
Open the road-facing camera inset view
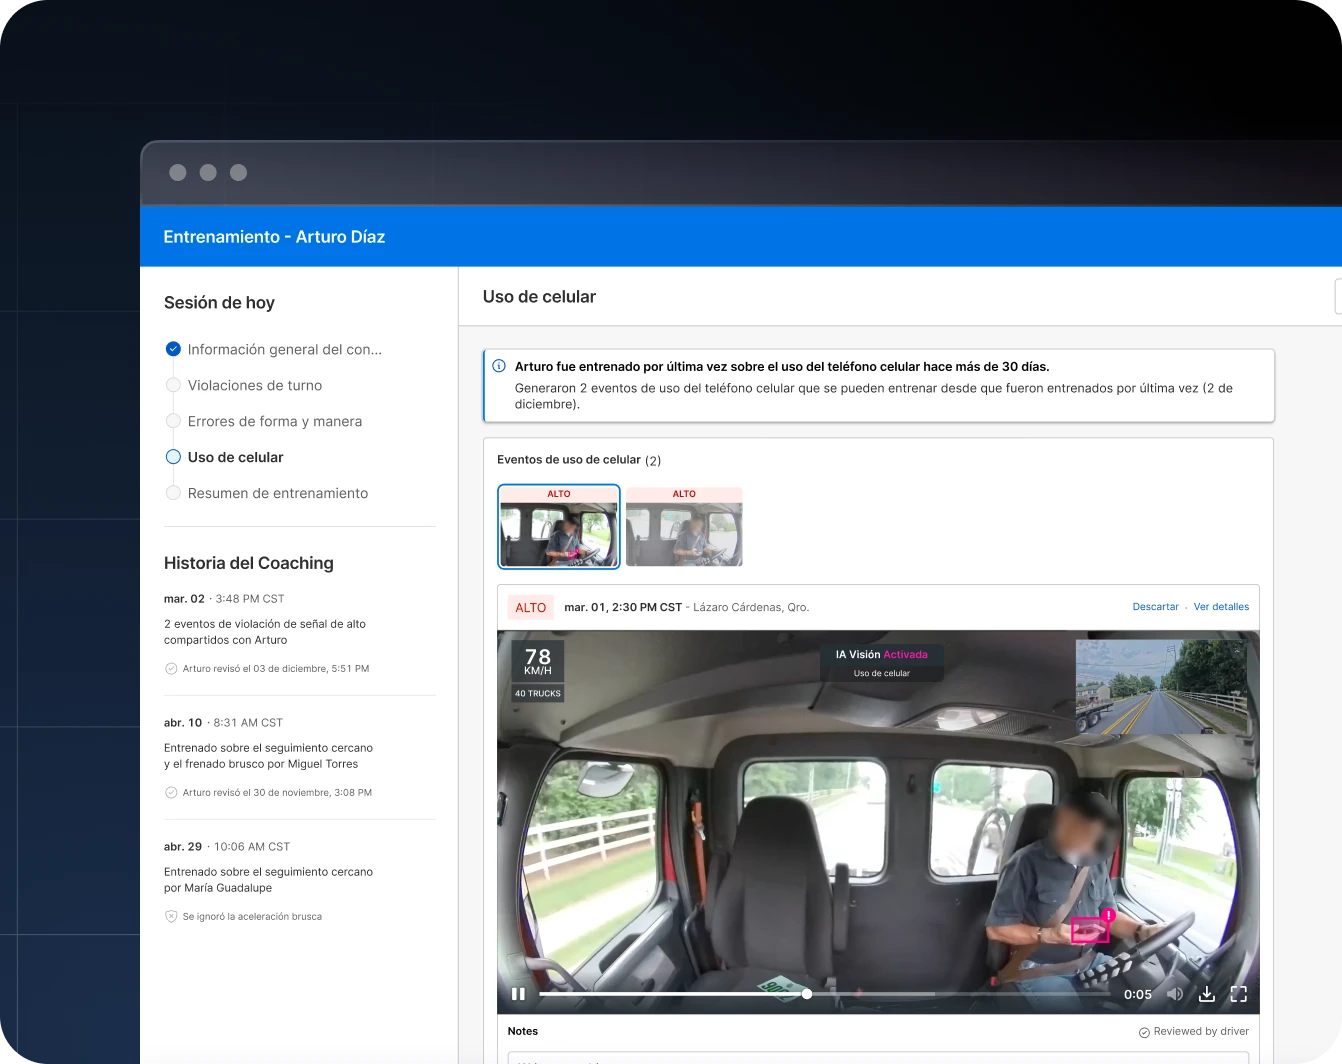1160,688
